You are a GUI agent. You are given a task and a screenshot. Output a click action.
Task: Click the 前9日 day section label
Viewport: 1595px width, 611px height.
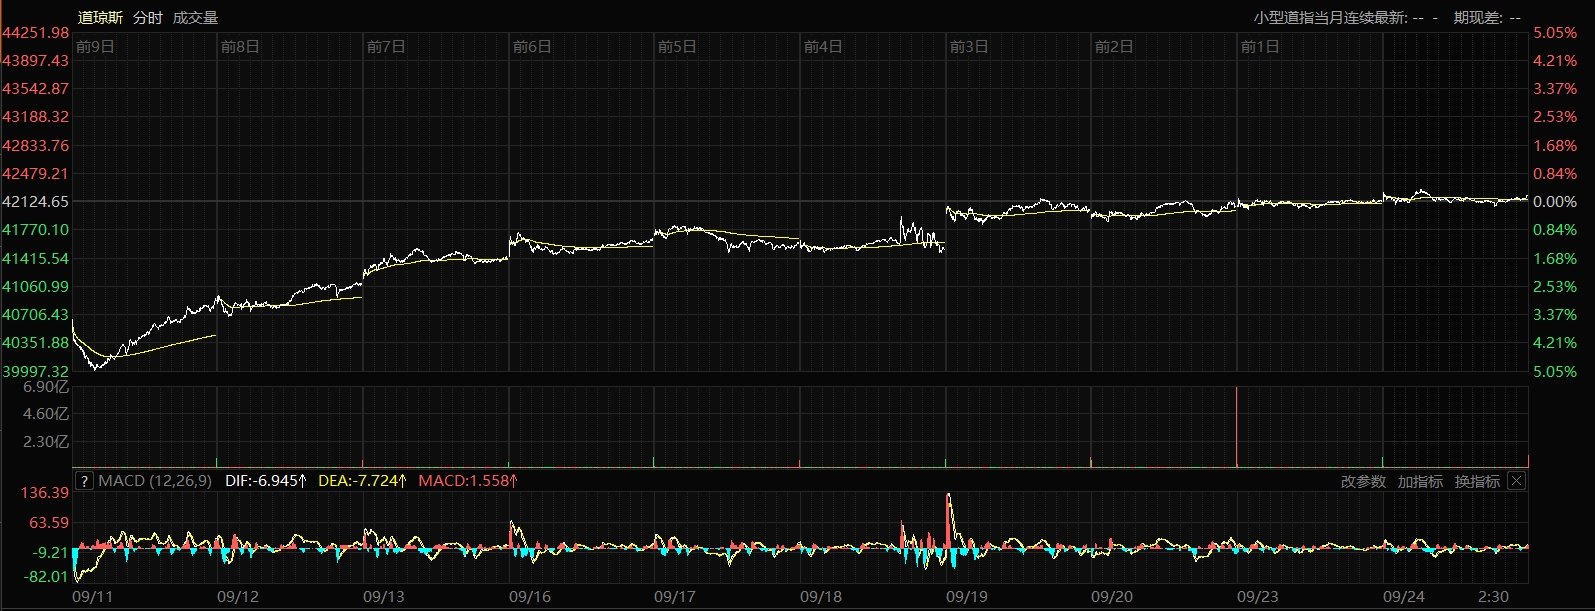[x=95, y=47]
